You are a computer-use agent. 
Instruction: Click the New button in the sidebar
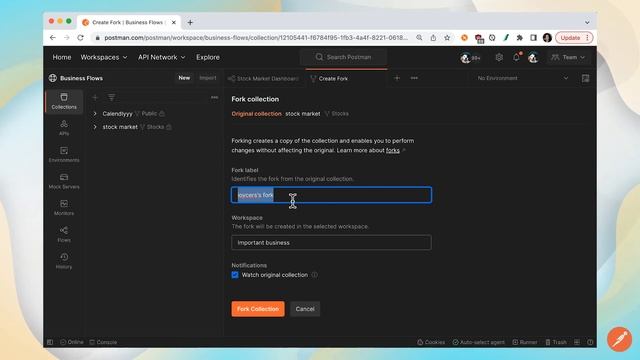coord(184,78)
